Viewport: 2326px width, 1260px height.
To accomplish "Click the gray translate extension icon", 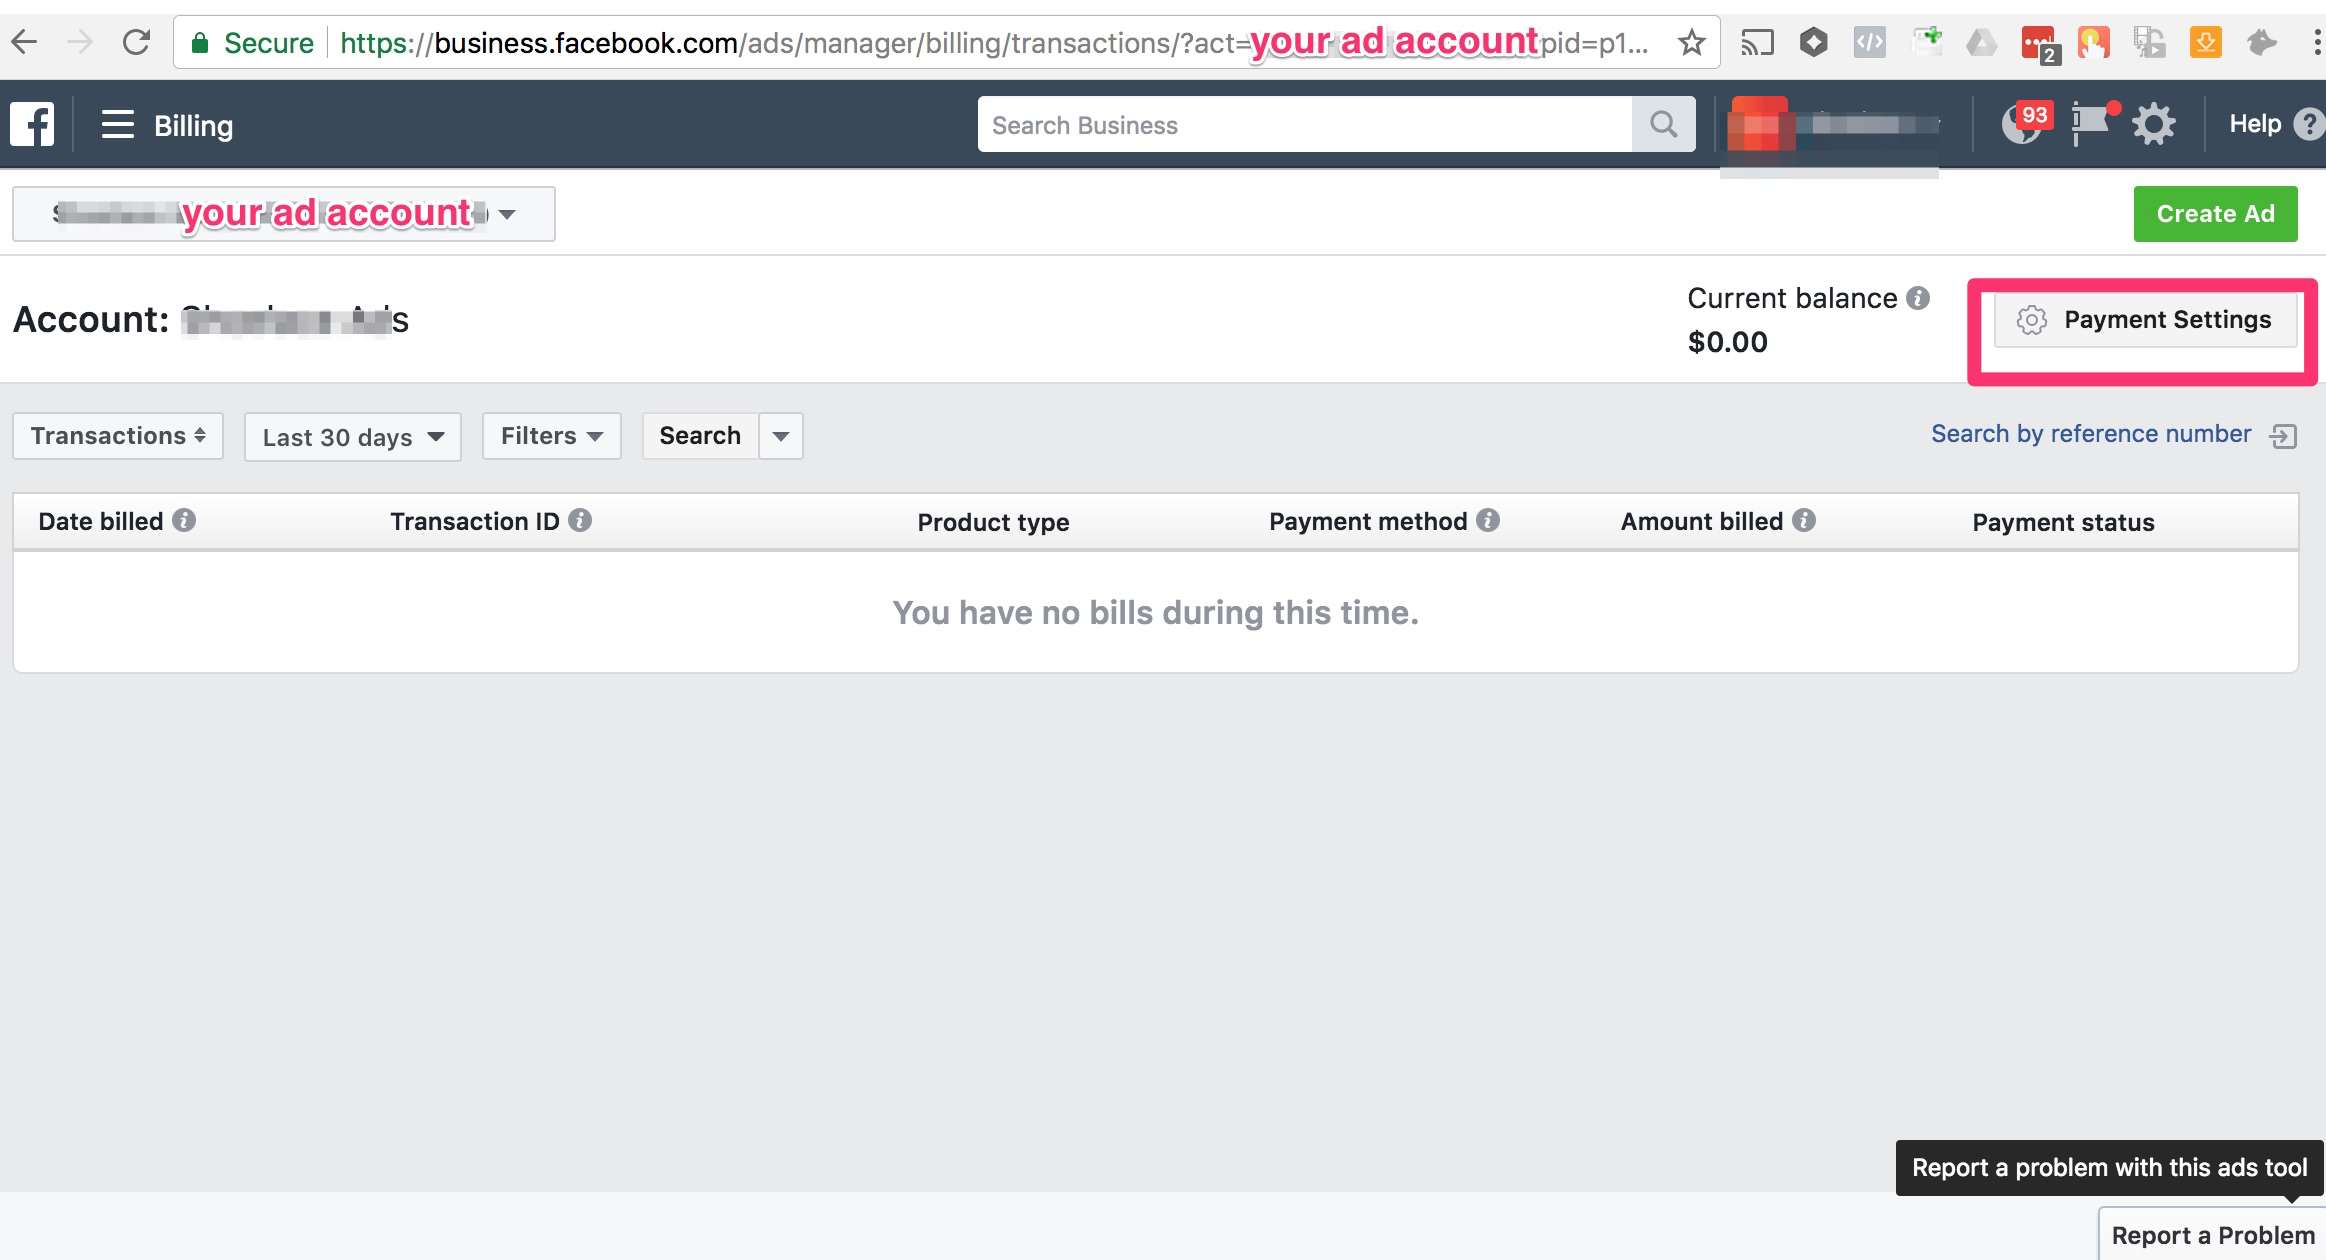I will [x=2149, y=42].
